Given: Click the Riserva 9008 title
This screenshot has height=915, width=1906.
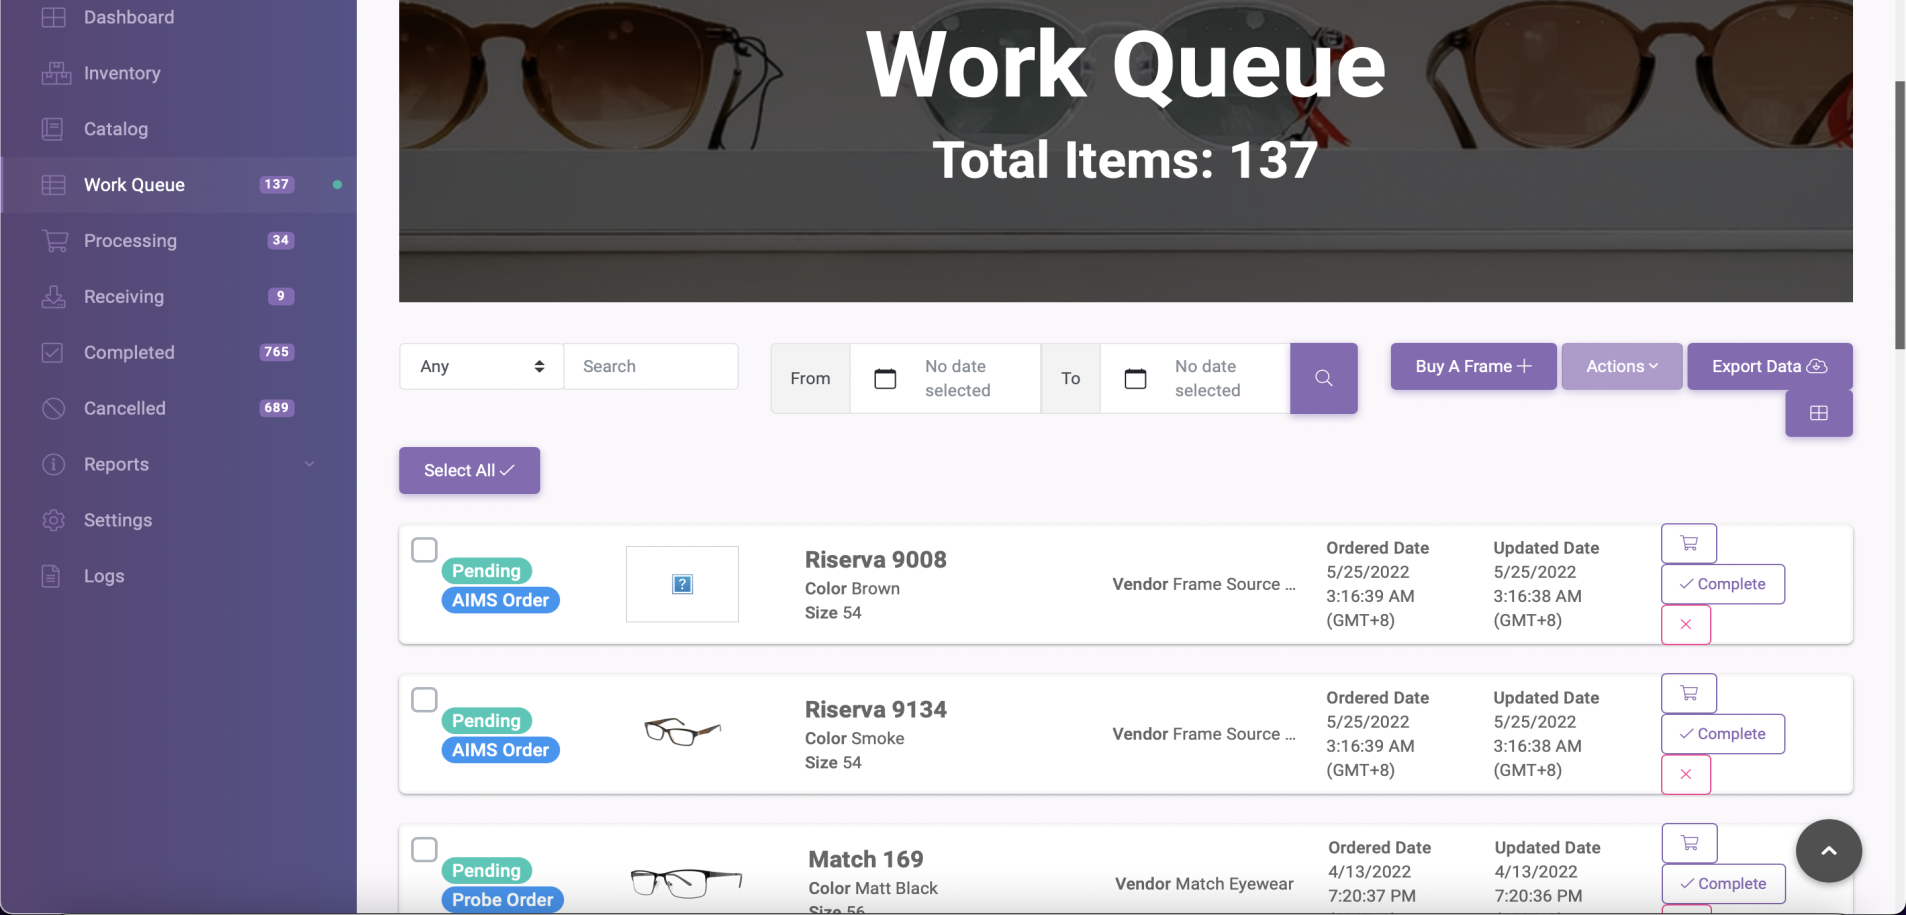Looking at the screenshot, I should pyautogui.click(x=875, y=560).
